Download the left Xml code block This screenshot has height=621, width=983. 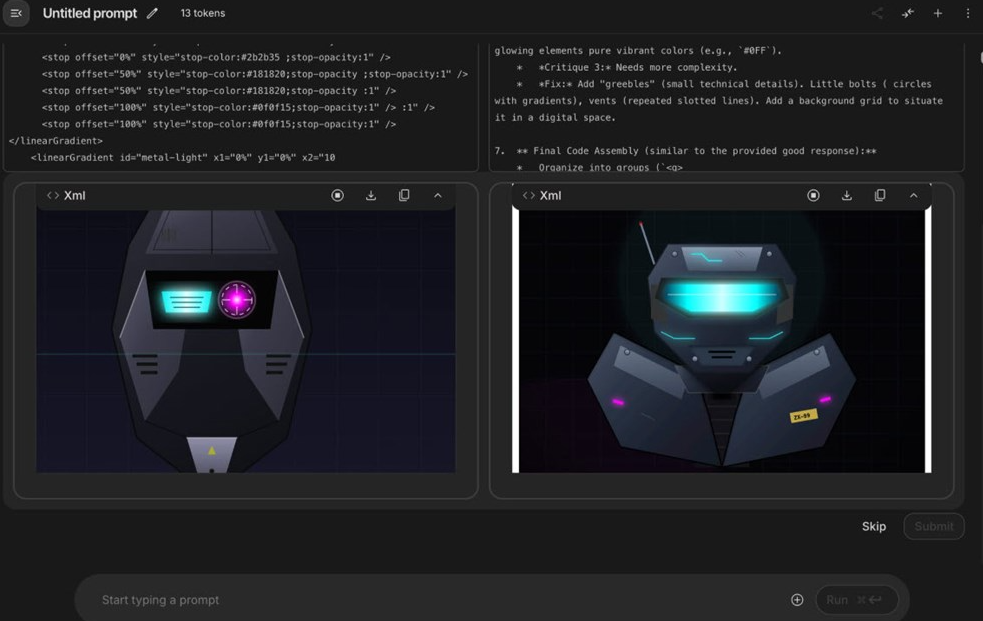click(371, 196)
